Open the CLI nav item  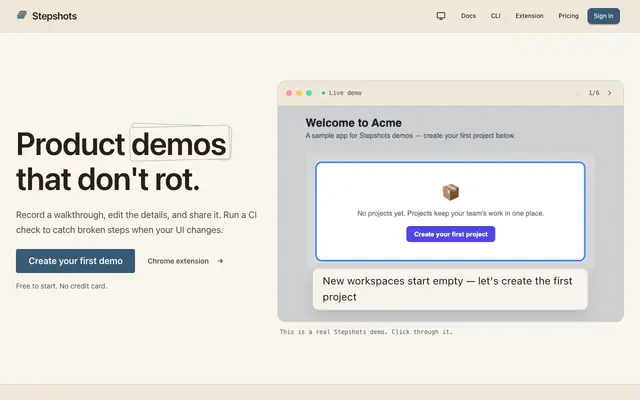496,16
